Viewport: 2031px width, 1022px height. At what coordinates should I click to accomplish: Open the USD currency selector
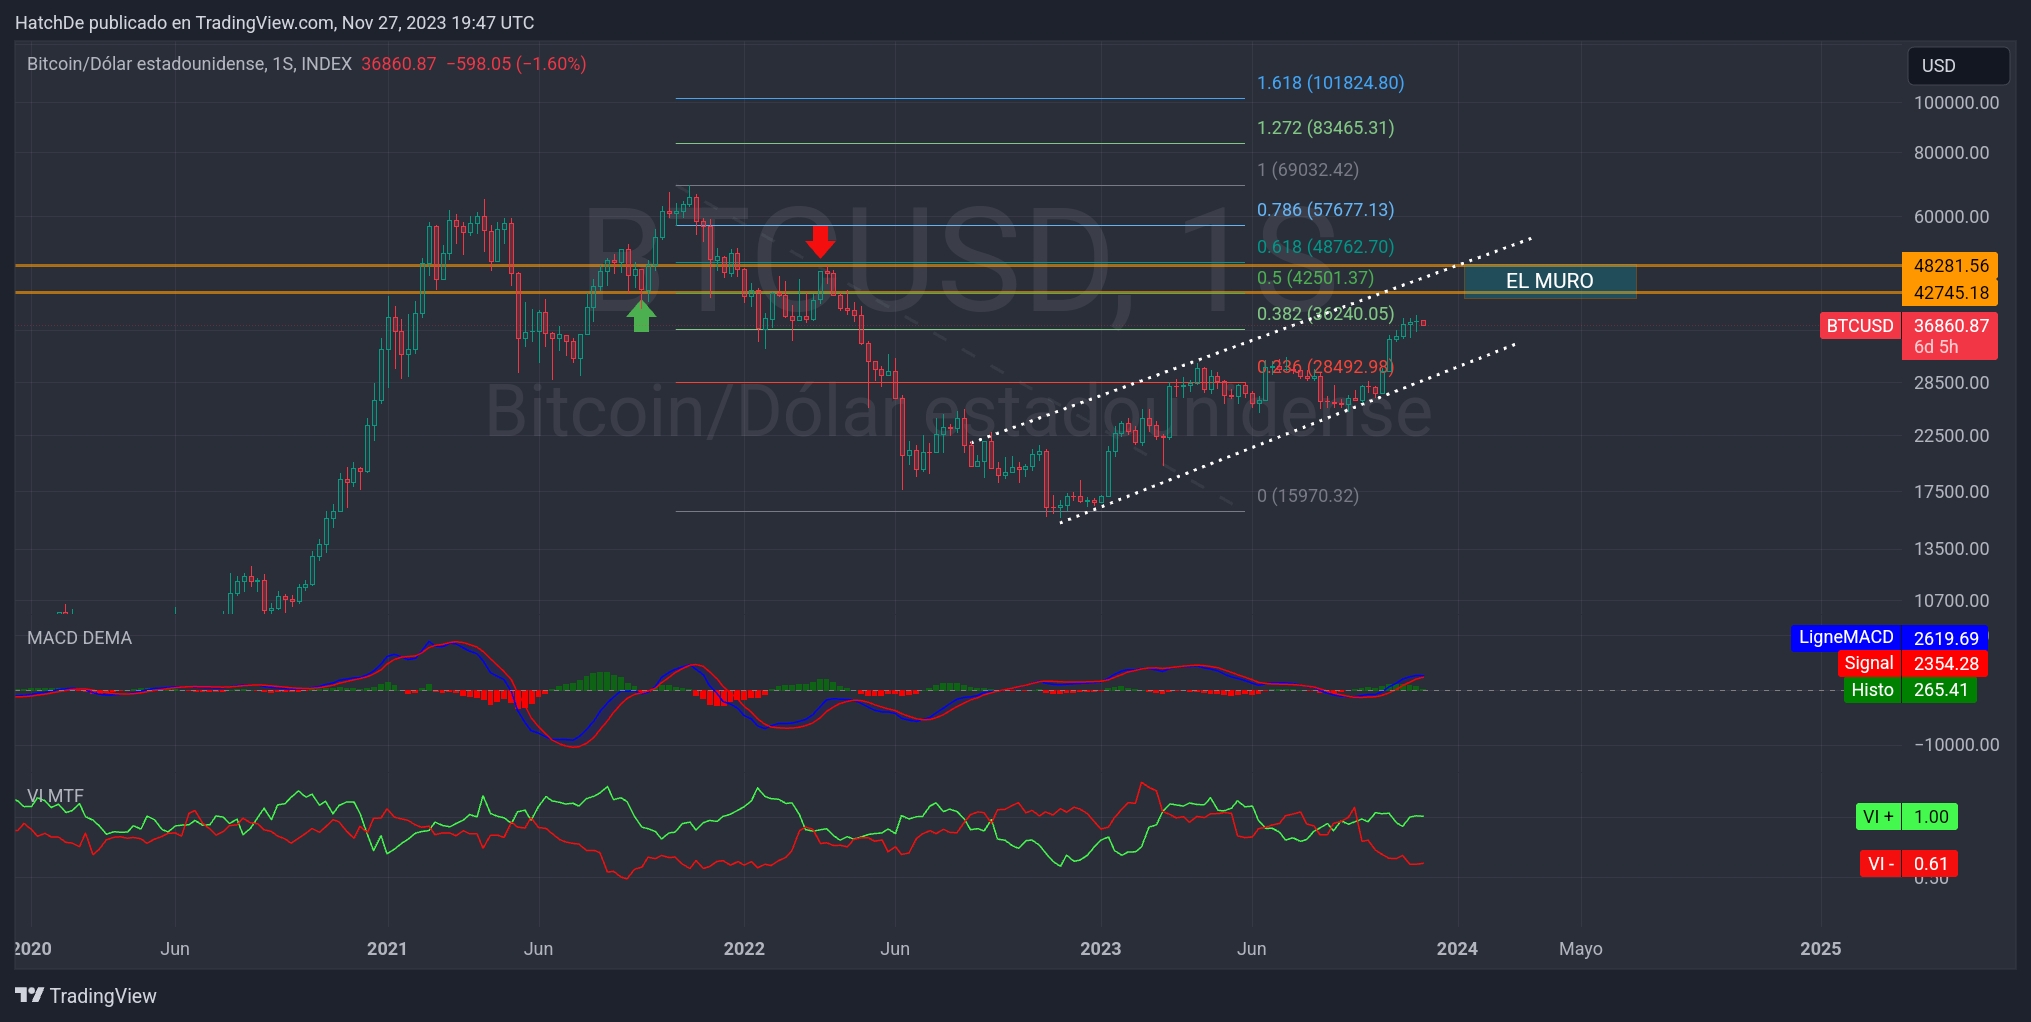pyautogui.click(x=1957, y=66)
